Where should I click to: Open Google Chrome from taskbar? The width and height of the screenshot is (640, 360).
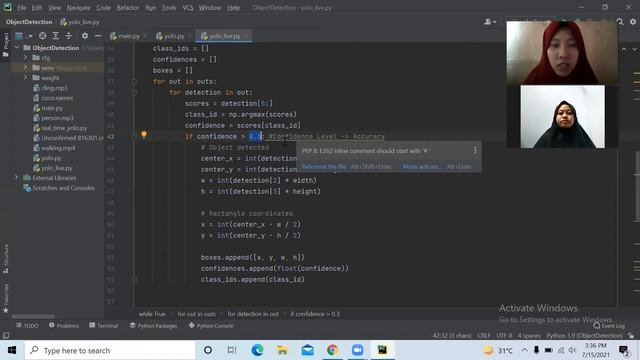(333, 350)
